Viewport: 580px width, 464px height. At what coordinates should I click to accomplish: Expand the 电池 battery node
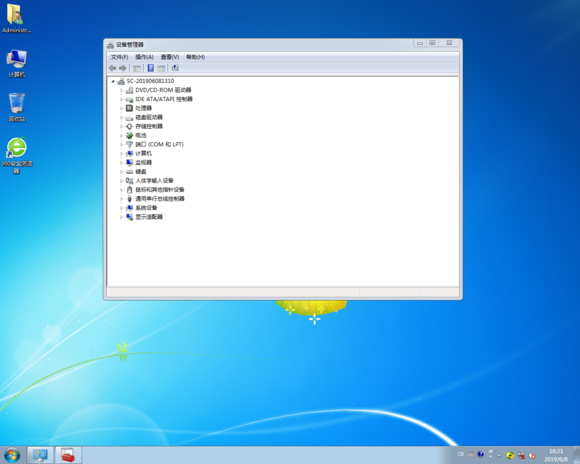(121, 135)
